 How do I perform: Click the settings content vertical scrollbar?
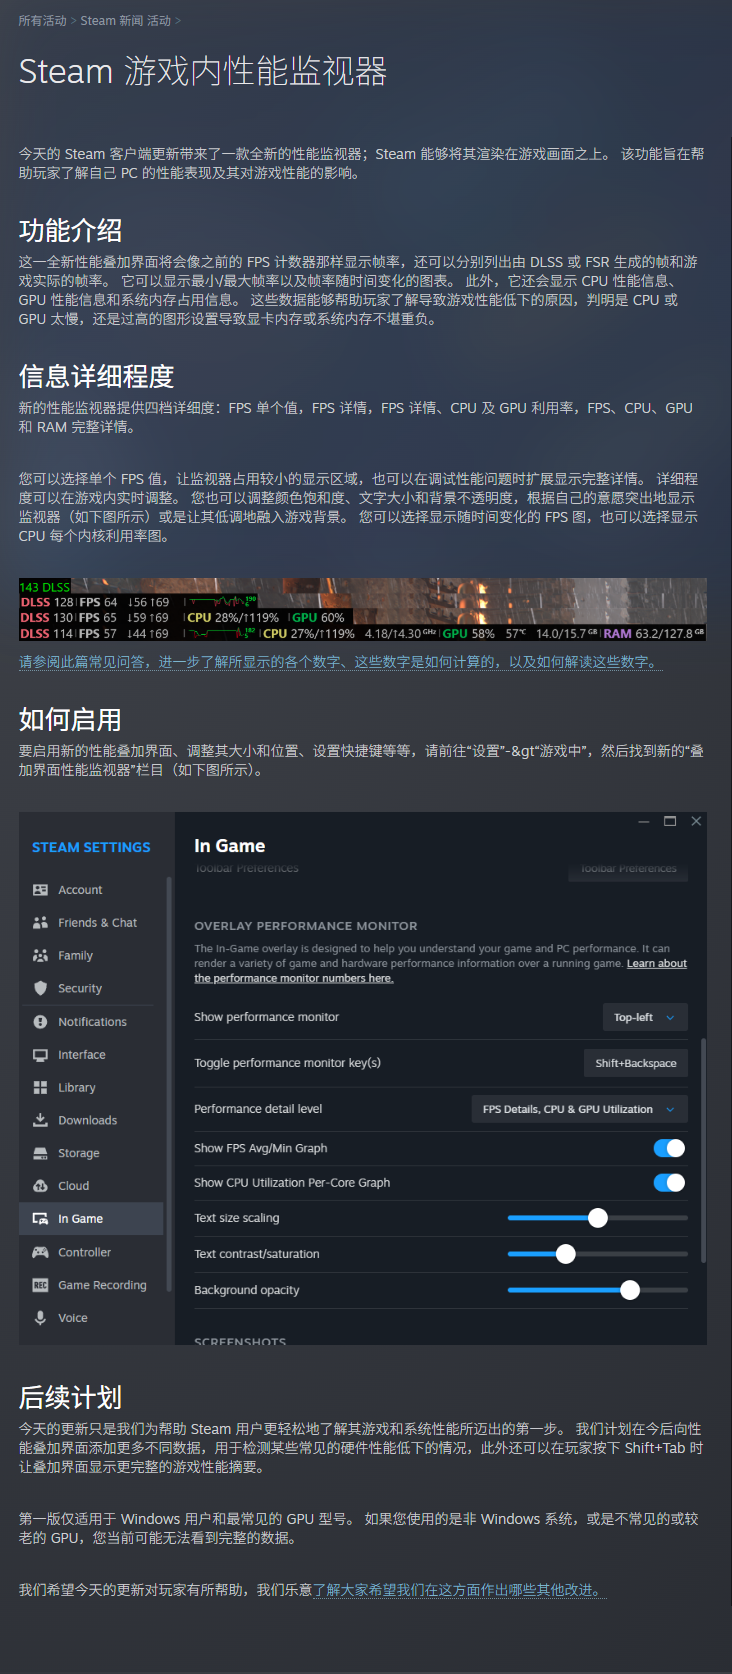click(x=704, y=1150)
